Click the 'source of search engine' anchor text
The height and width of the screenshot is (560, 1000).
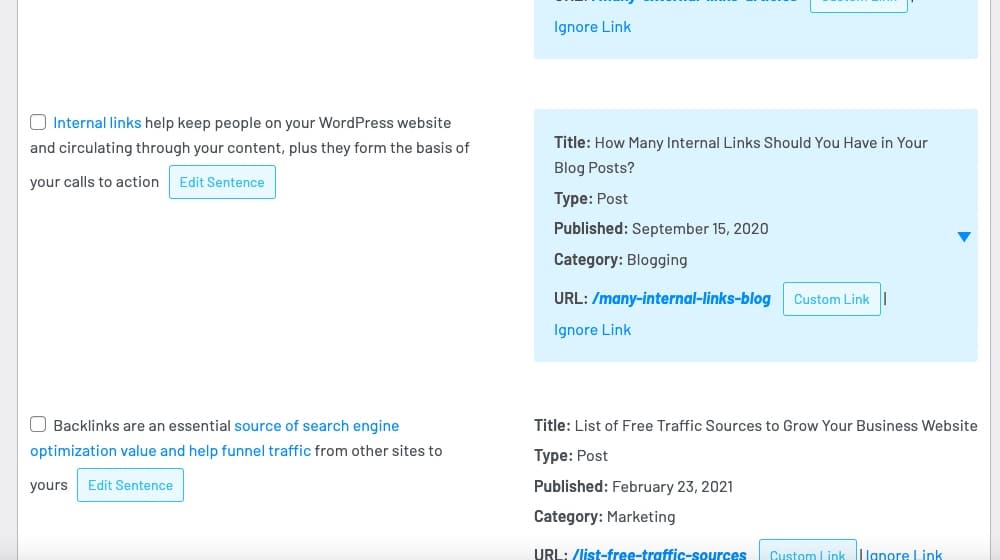click(x=316, y=425)
